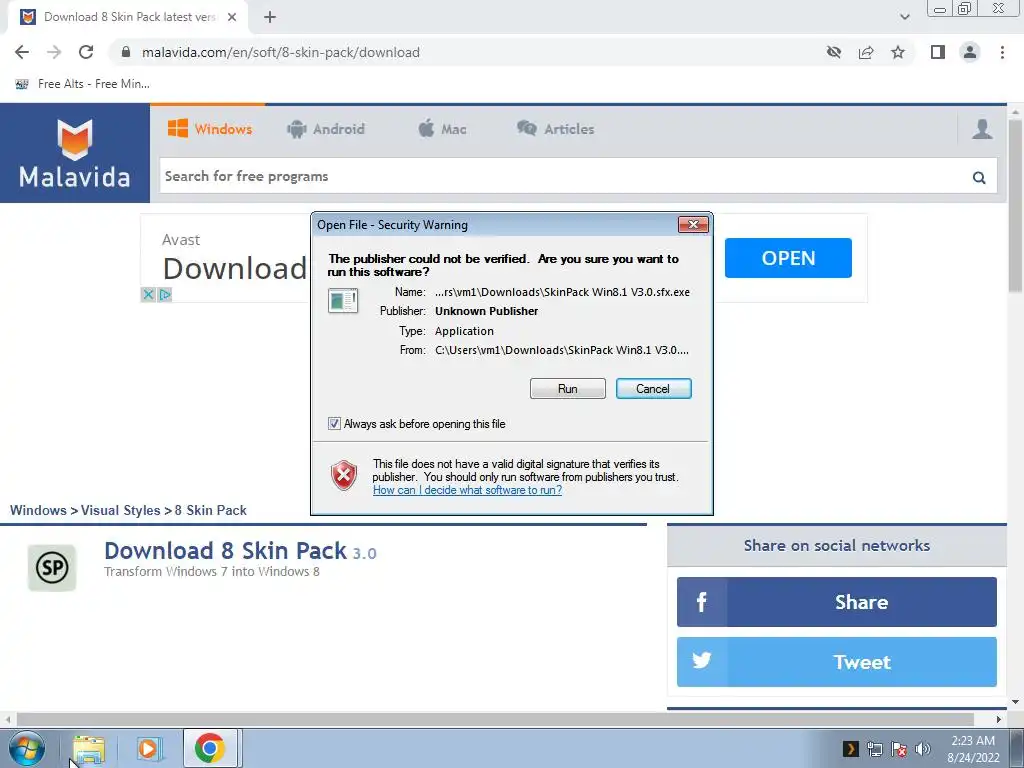The height and width of the screenshot is (768, 1024).
Task: Open the Windows breadcrumb link
Action: click(x=38, y=510)
